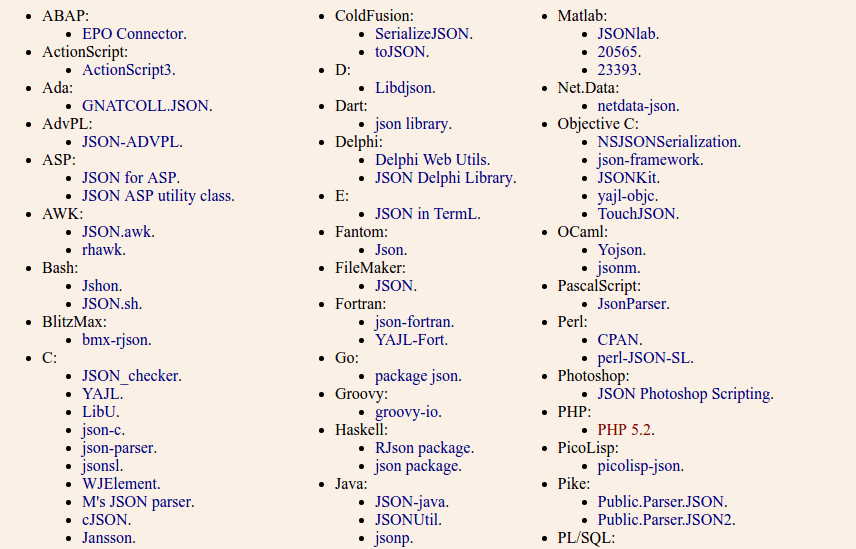Click the ActionScript3 link

tap(127, 70)
